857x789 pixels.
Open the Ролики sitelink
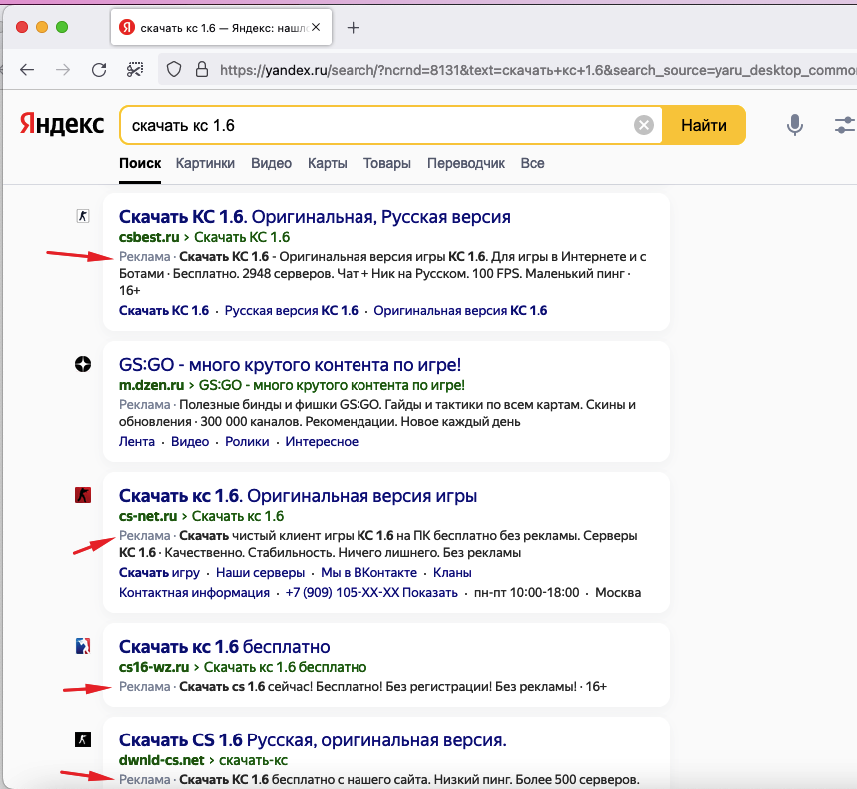pyautogui.click(x=247, y=441)
